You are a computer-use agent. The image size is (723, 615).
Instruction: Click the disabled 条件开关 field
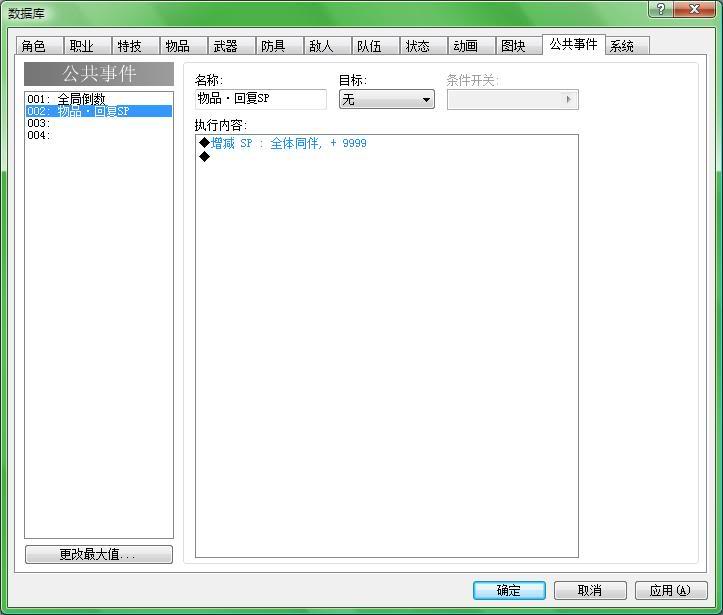pos(512,99)
